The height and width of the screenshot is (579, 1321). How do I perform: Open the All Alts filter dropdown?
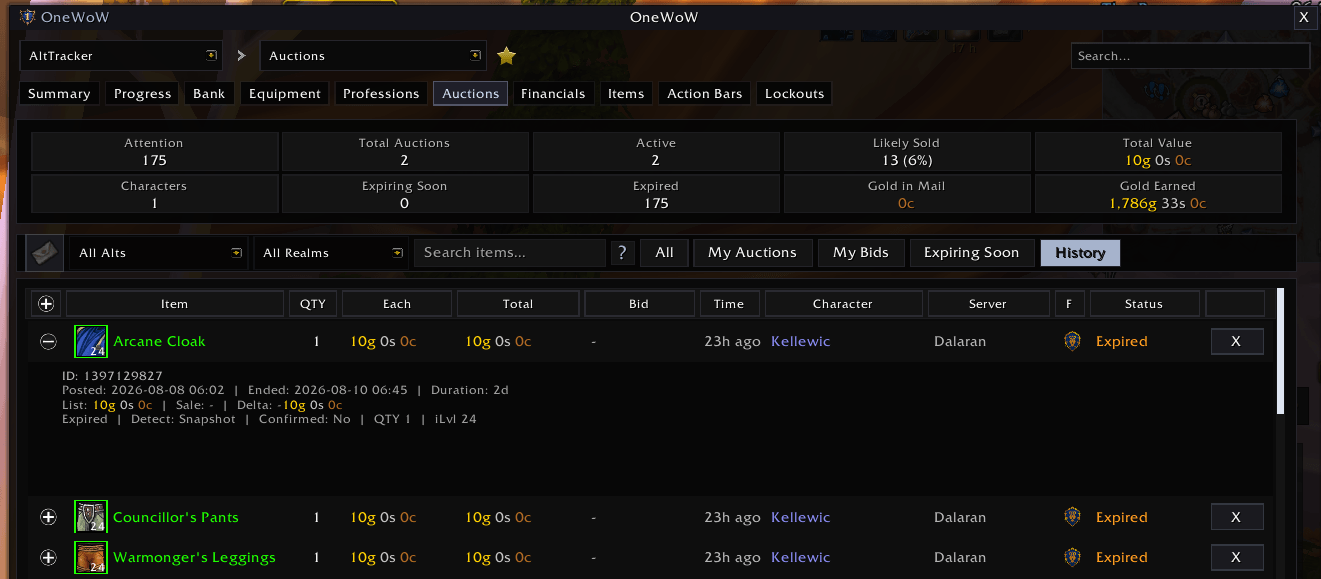point(158,253)
